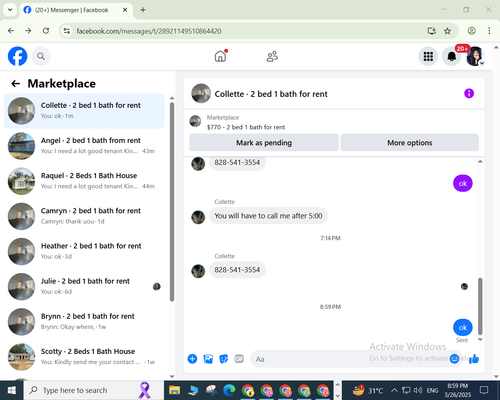Image resolution: width=500 pixels, height=400 pixels.
Task: Click message 'You will have to call me after 5:00'
Action: [268, 216]
